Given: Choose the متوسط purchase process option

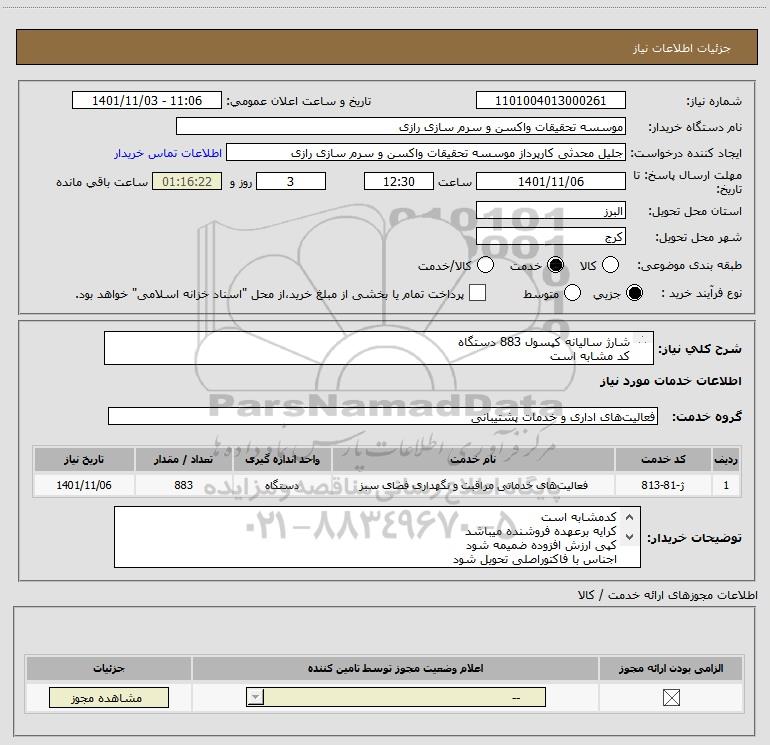Looking at the screenshot, I should (x=573, y=293).
